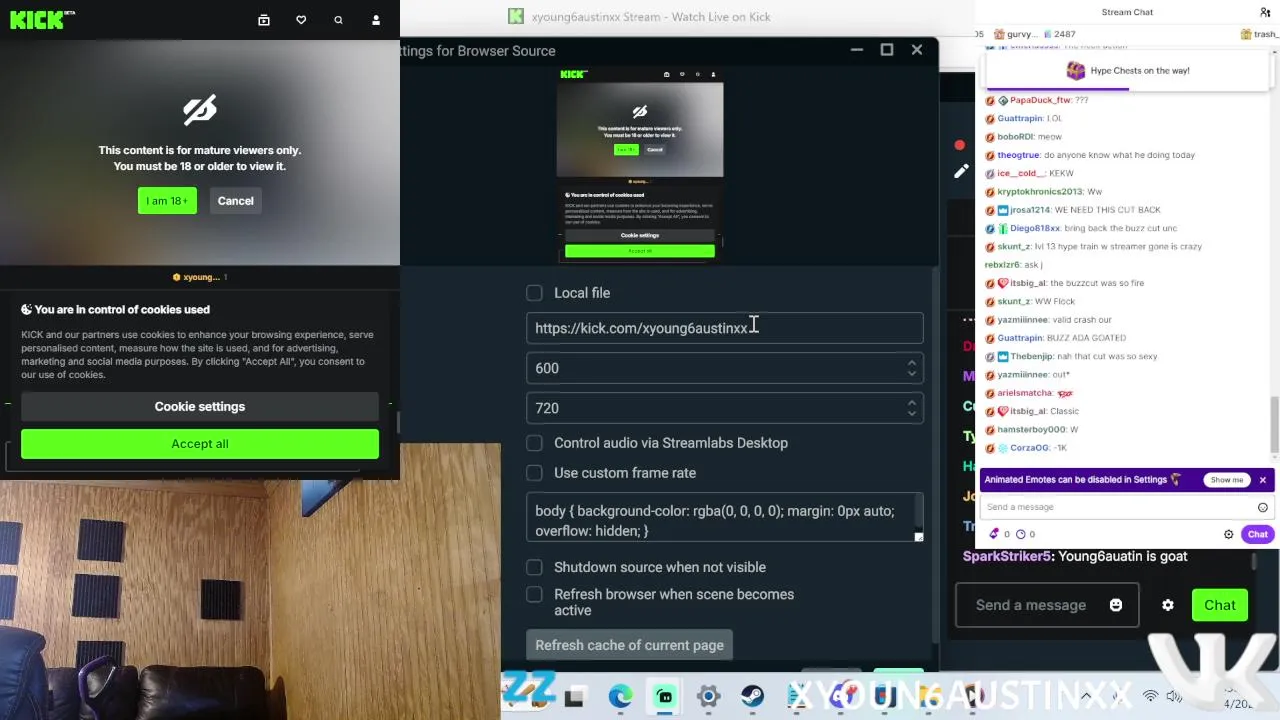Viewport: 1280px width, 720px height.
Task: Click username theogtrue in chat
Action: (x=1018, y=155)
